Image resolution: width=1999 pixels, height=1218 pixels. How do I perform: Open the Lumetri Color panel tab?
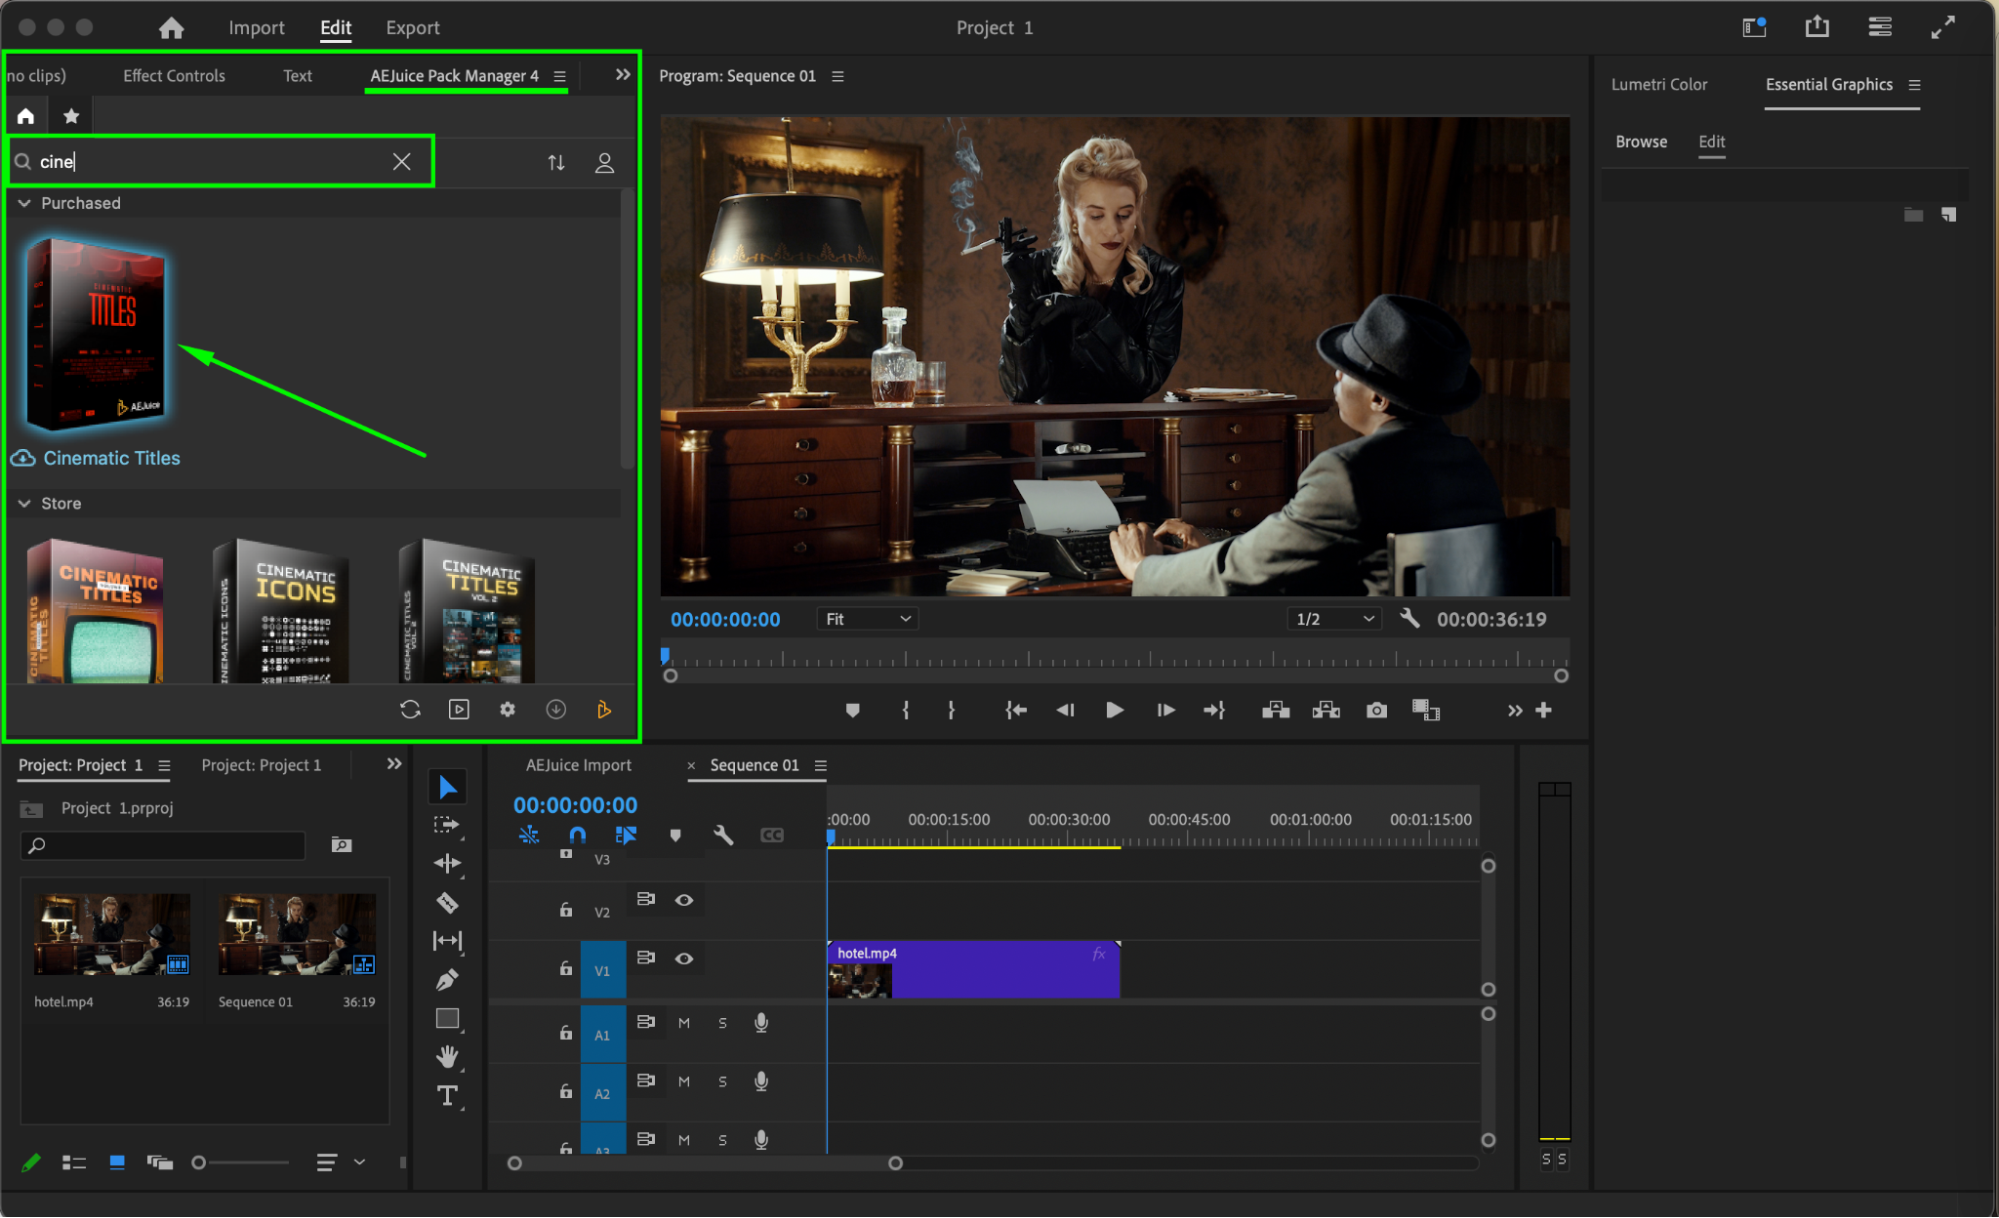pyautogui.click(x=1658, y=85)
